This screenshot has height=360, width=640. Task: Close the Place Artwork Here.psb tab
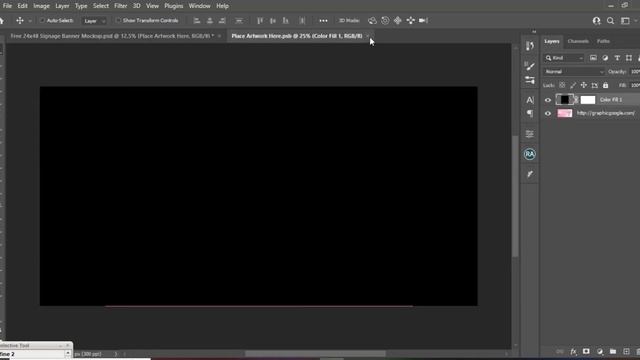click(368, 36)
